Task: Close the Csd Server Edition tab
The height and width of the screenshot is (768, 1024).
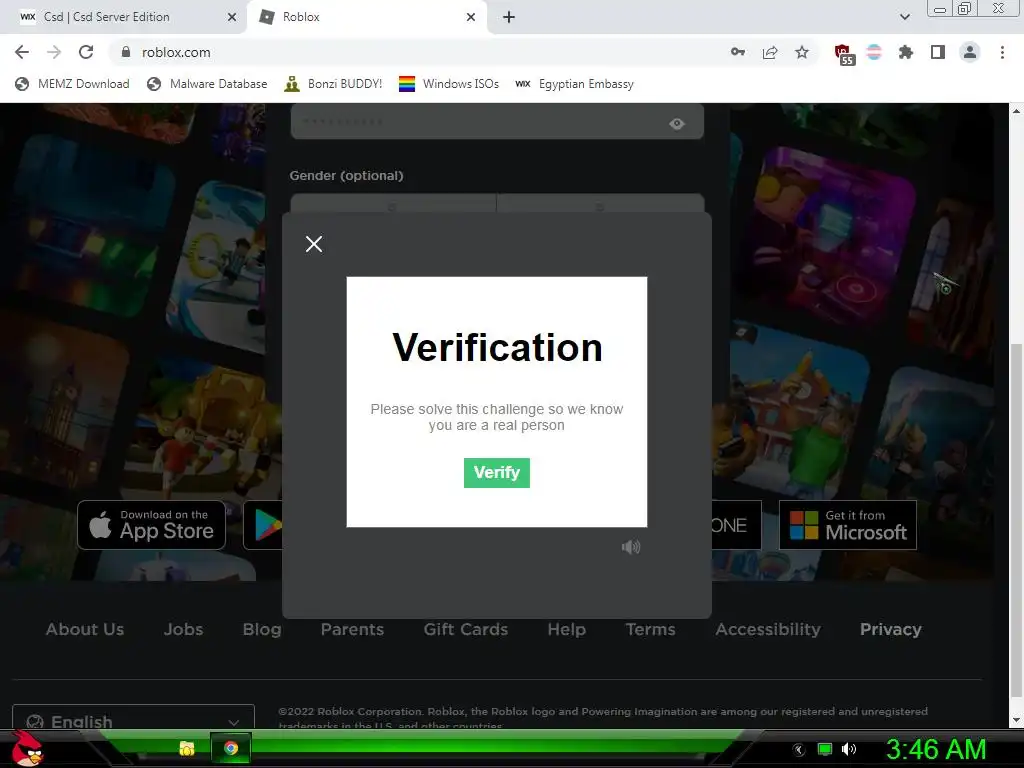Action: click(x=232, y=17)
